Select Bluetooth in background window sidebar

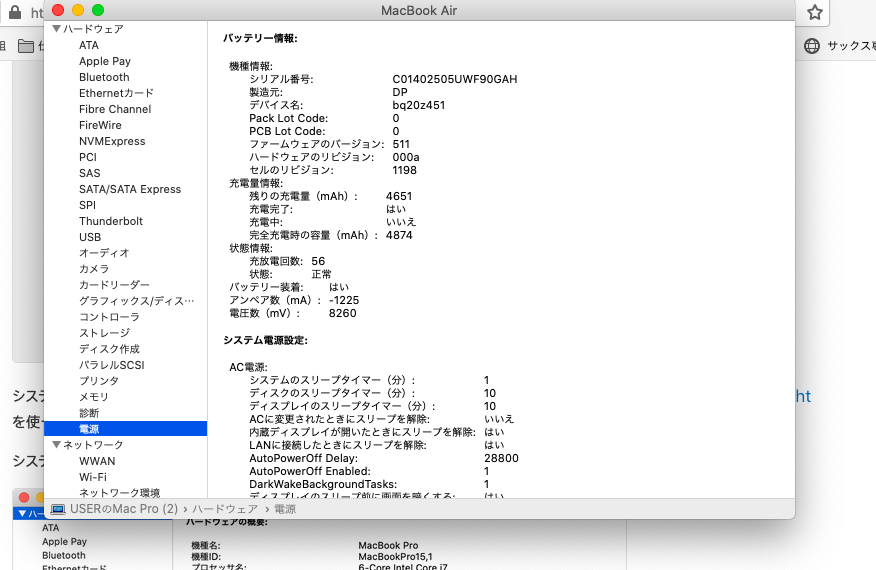(64, 555)
